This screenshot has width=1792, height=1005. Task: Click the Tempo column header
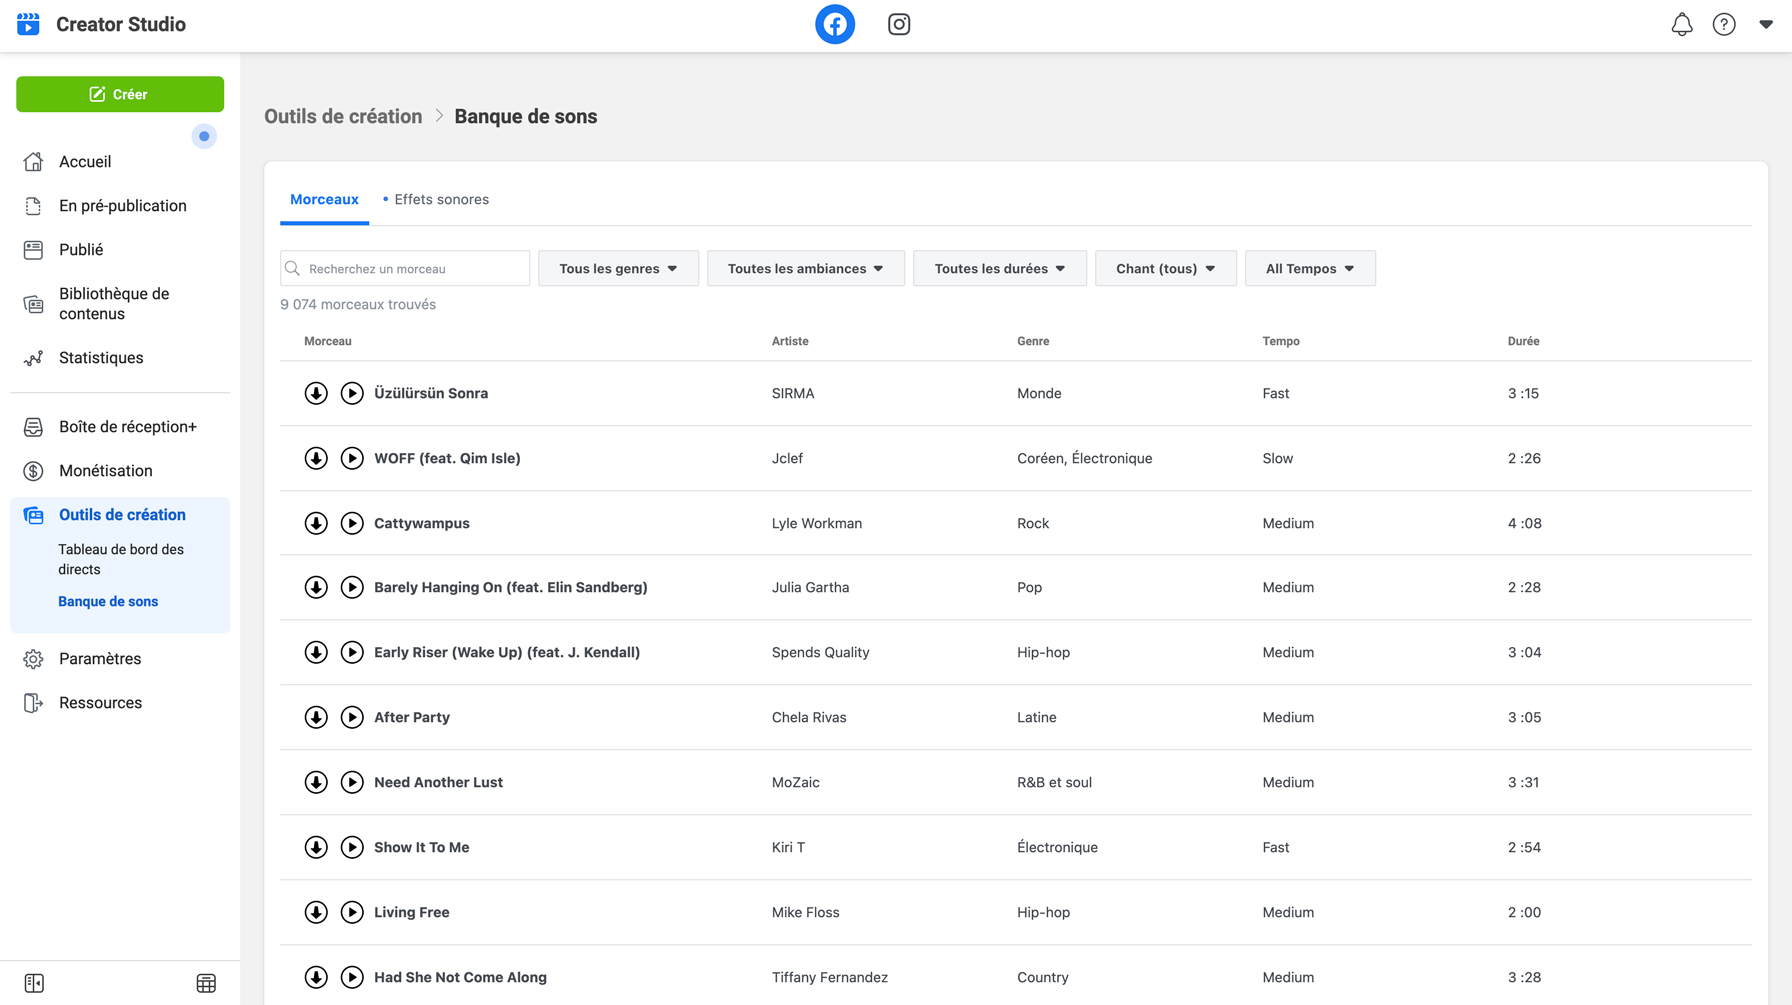click(1281, 341)
